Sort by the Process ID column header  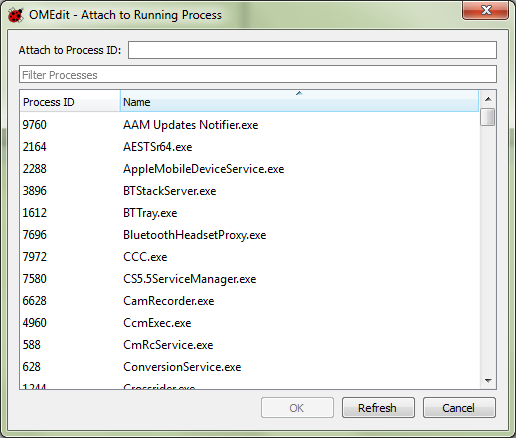coord(70,101)
